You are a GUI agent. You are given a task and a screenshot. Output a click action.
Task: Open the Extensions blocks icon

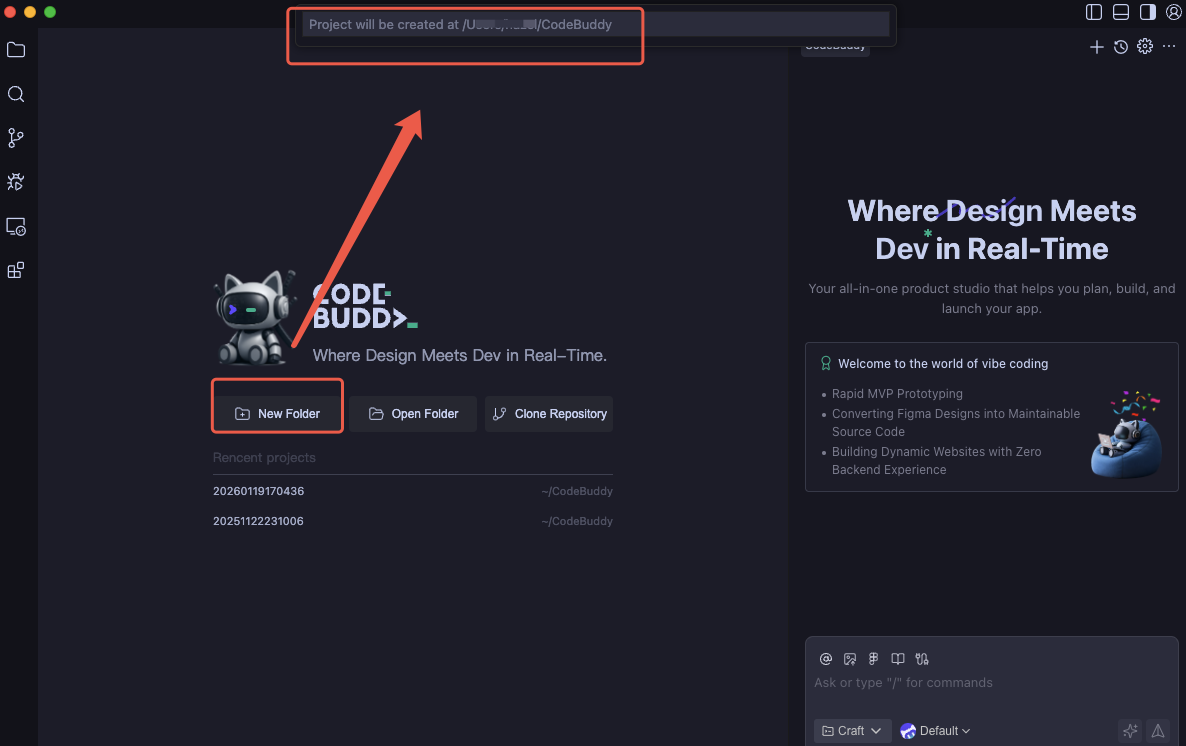pos(16,270)
